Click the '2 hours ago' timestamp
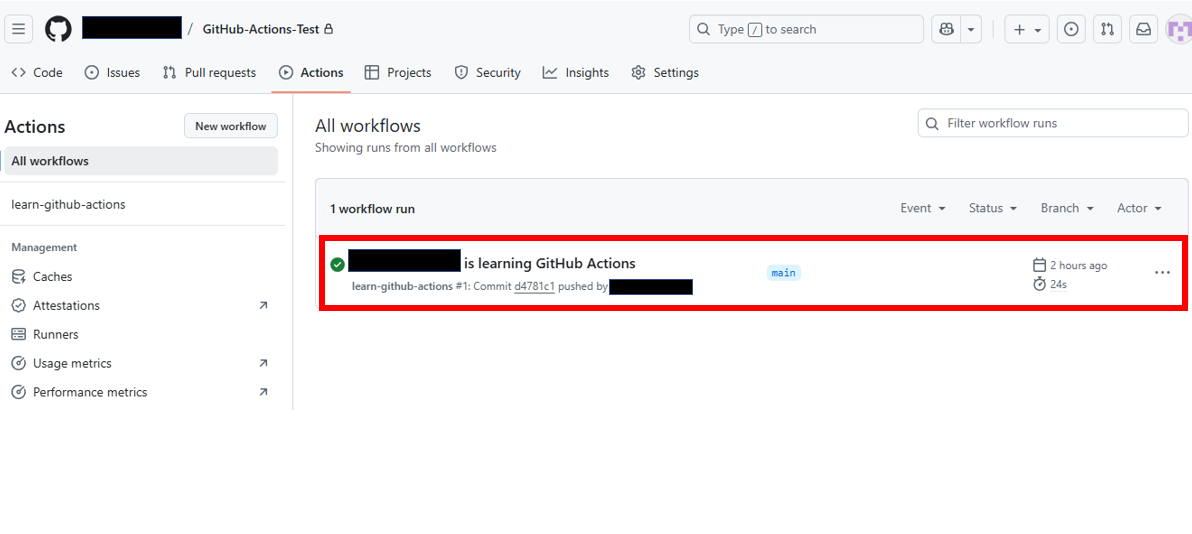 coord(1079,265)
